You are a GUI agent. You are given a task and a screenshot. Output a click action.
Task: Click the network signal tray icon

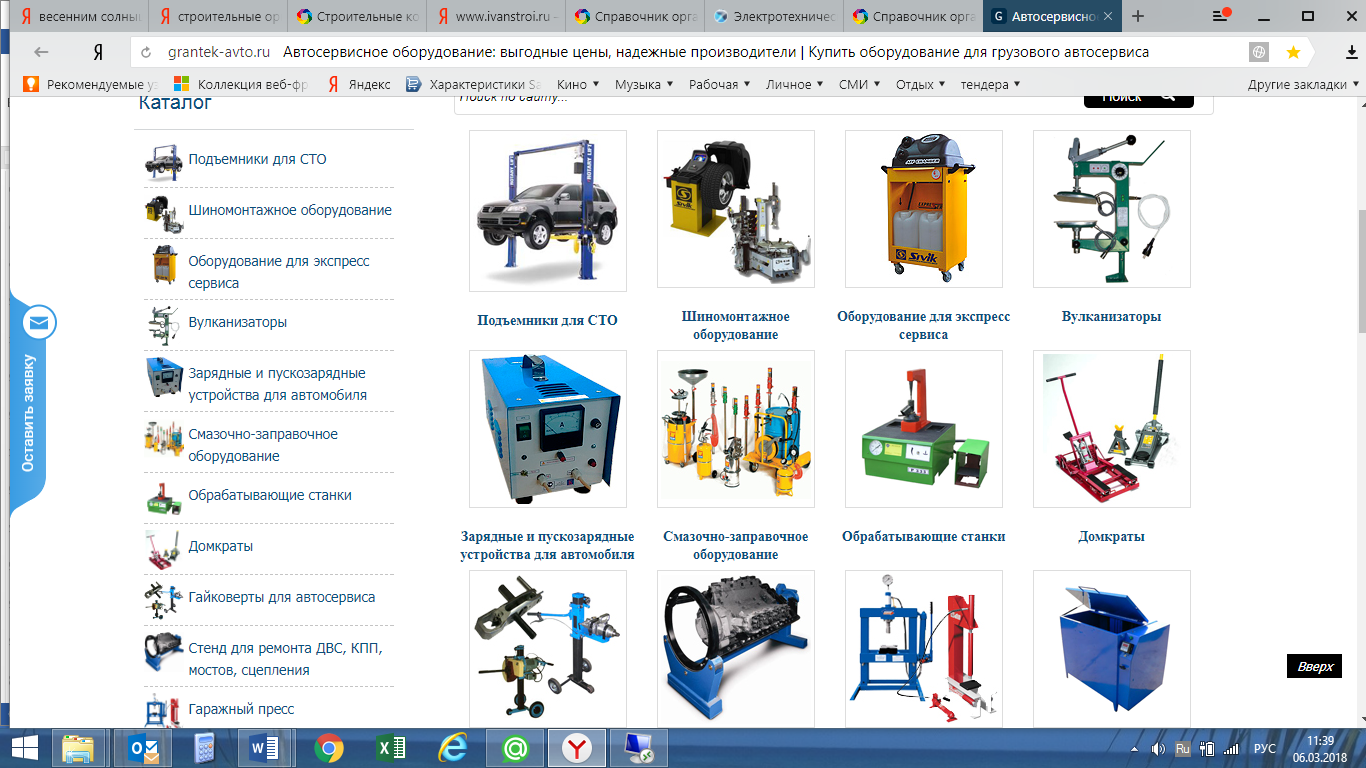click(x=1231, y=748)
